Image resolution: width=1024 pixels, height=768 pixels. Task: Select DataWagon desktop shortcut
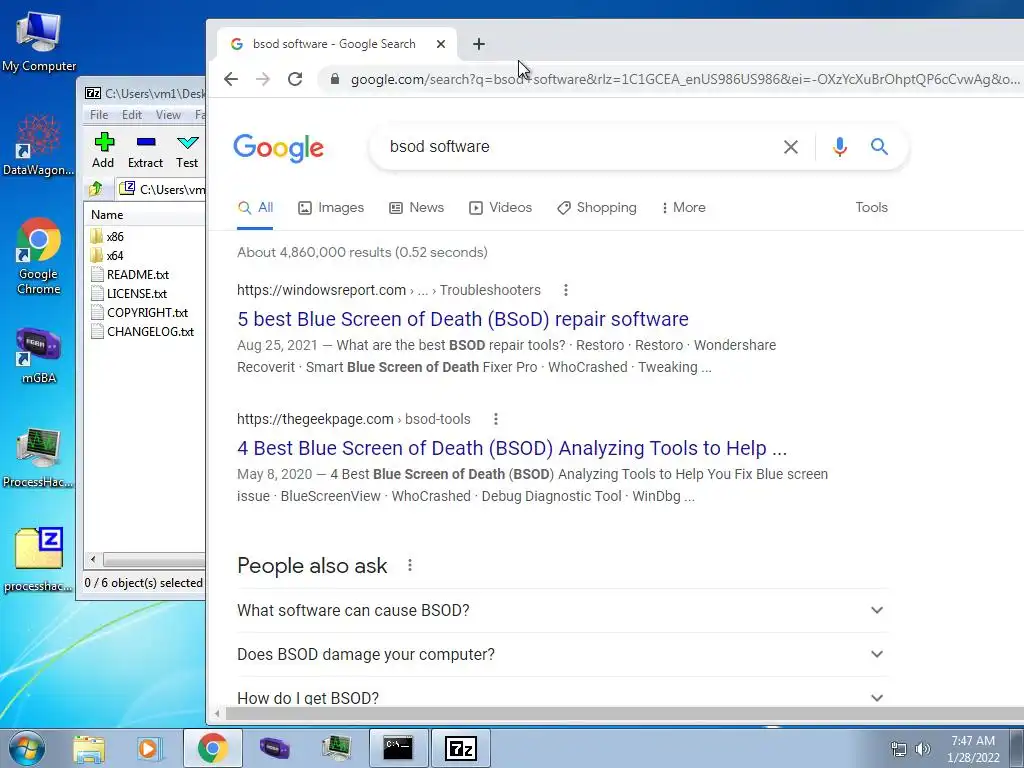pyautogui.click(x=39, y=146)
